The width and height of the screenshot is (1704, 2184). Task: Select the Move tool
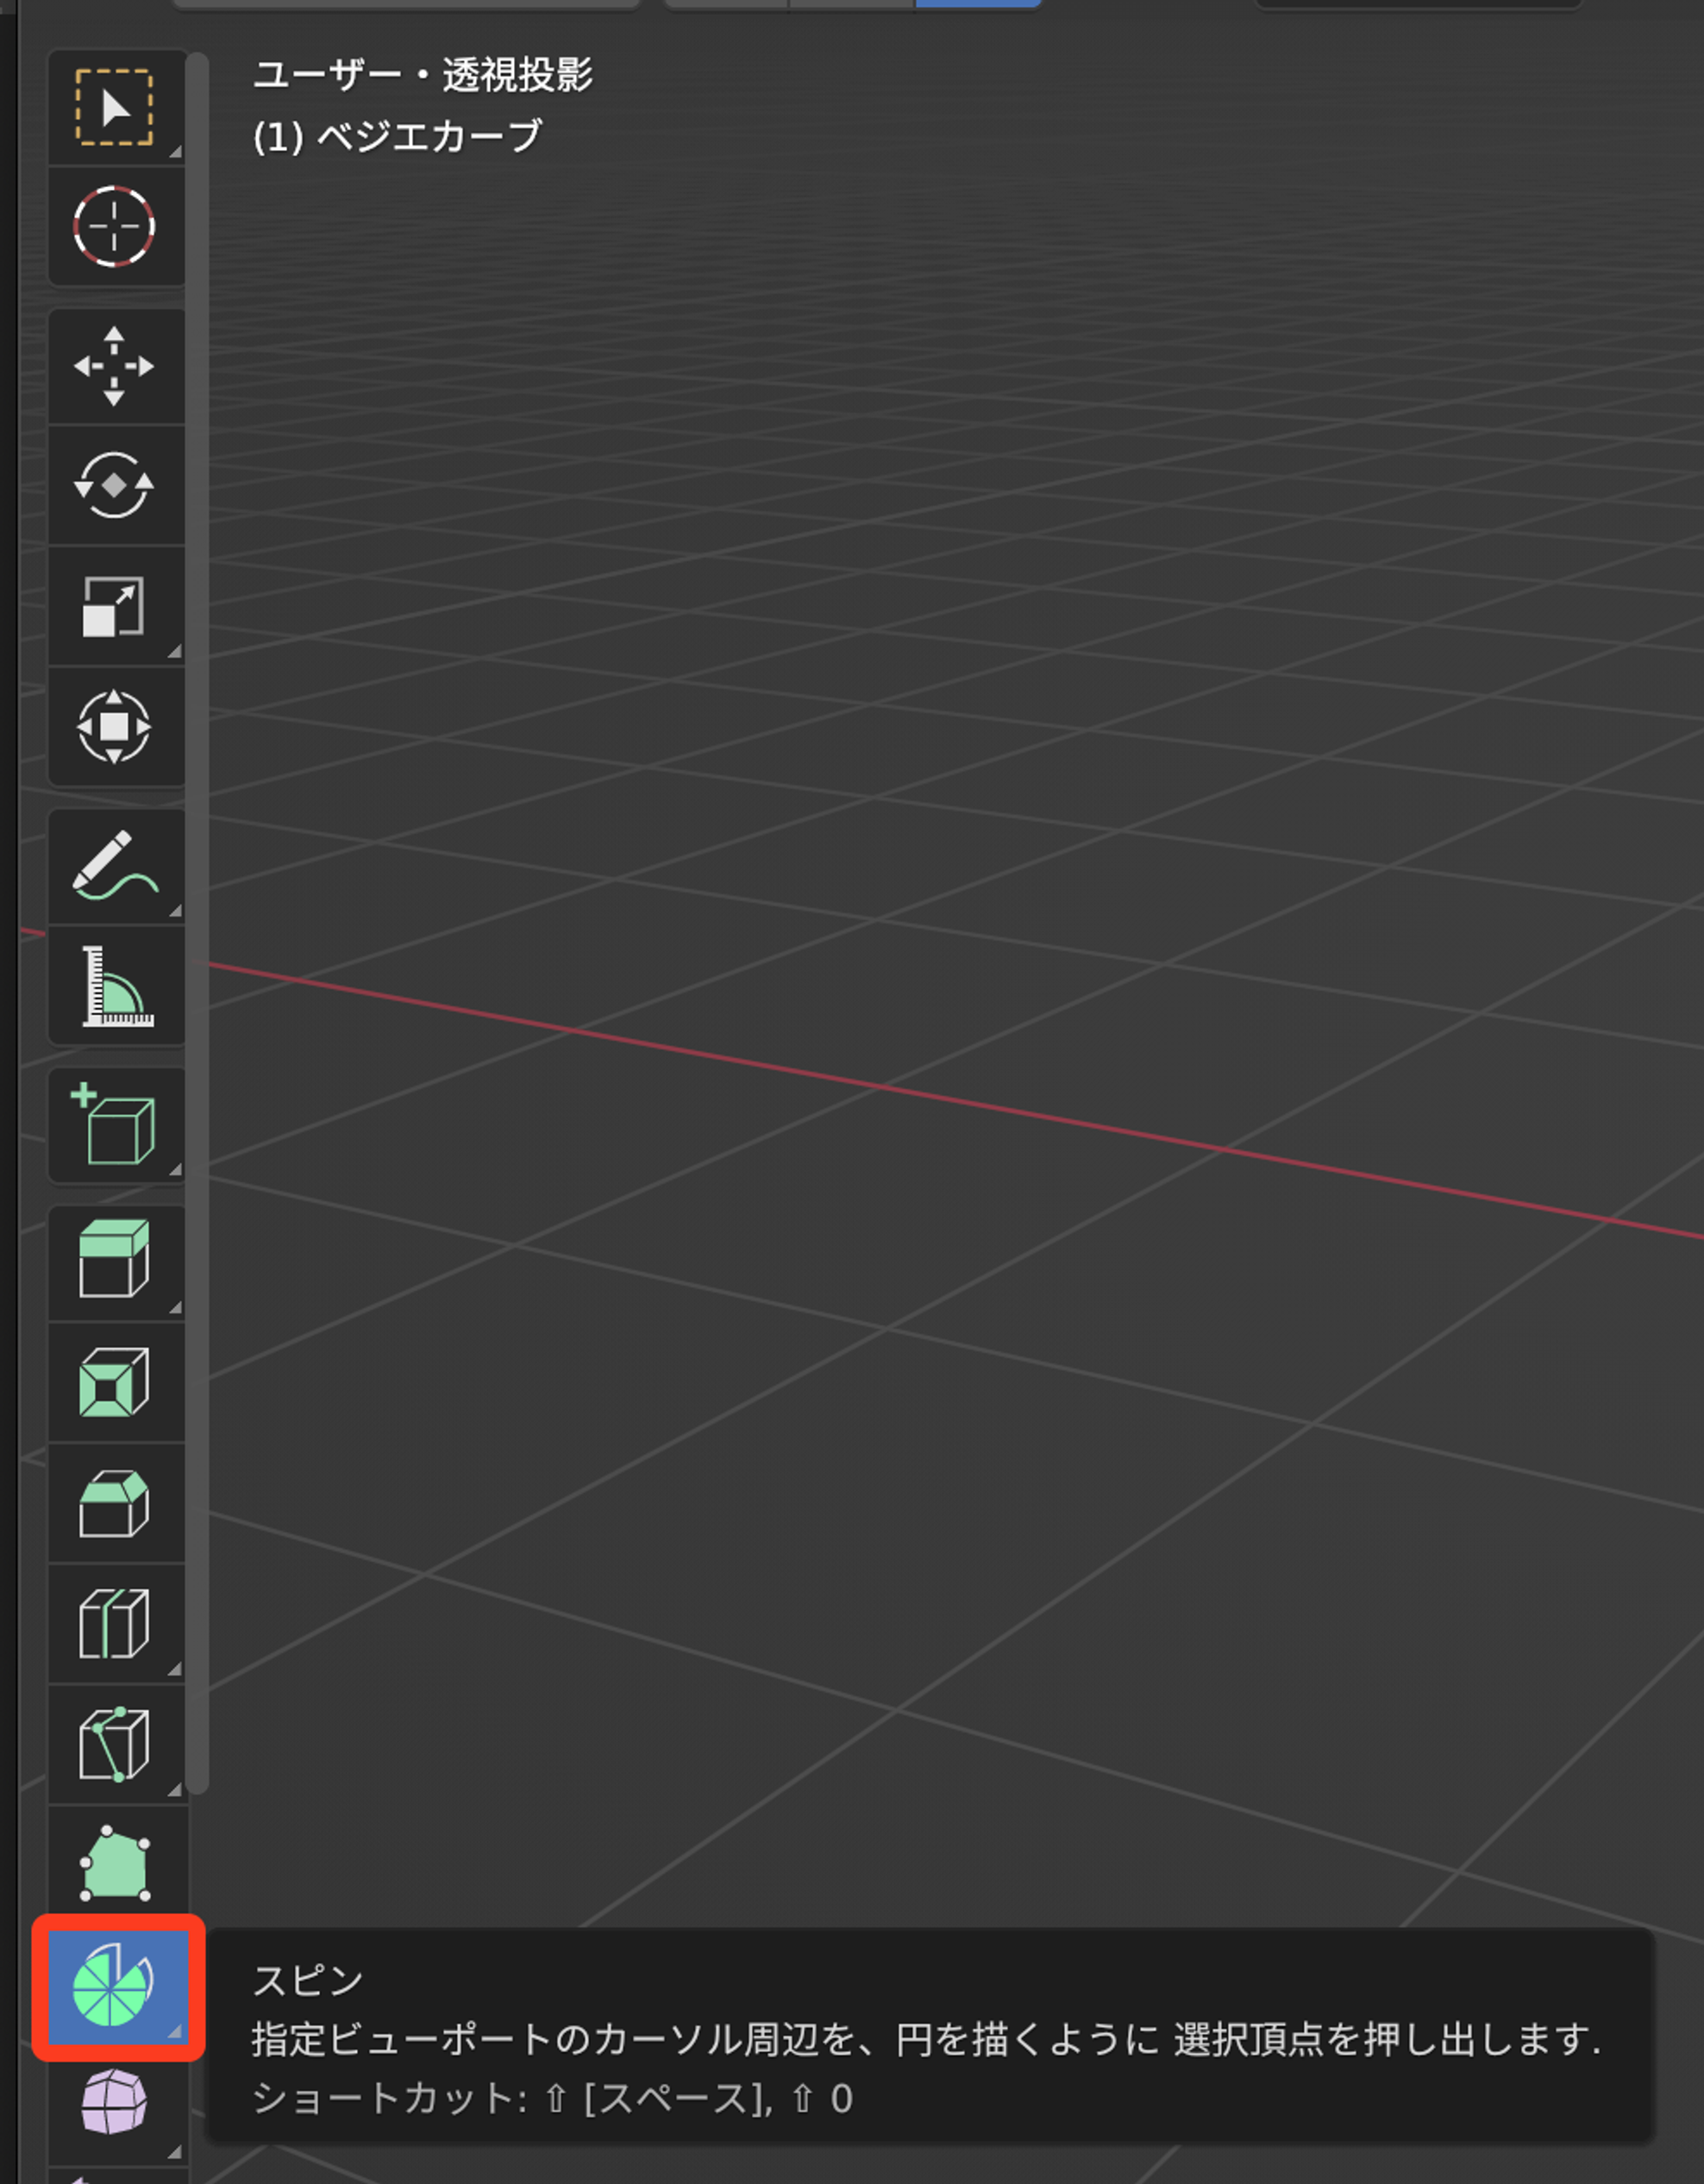tap(116, 366)
